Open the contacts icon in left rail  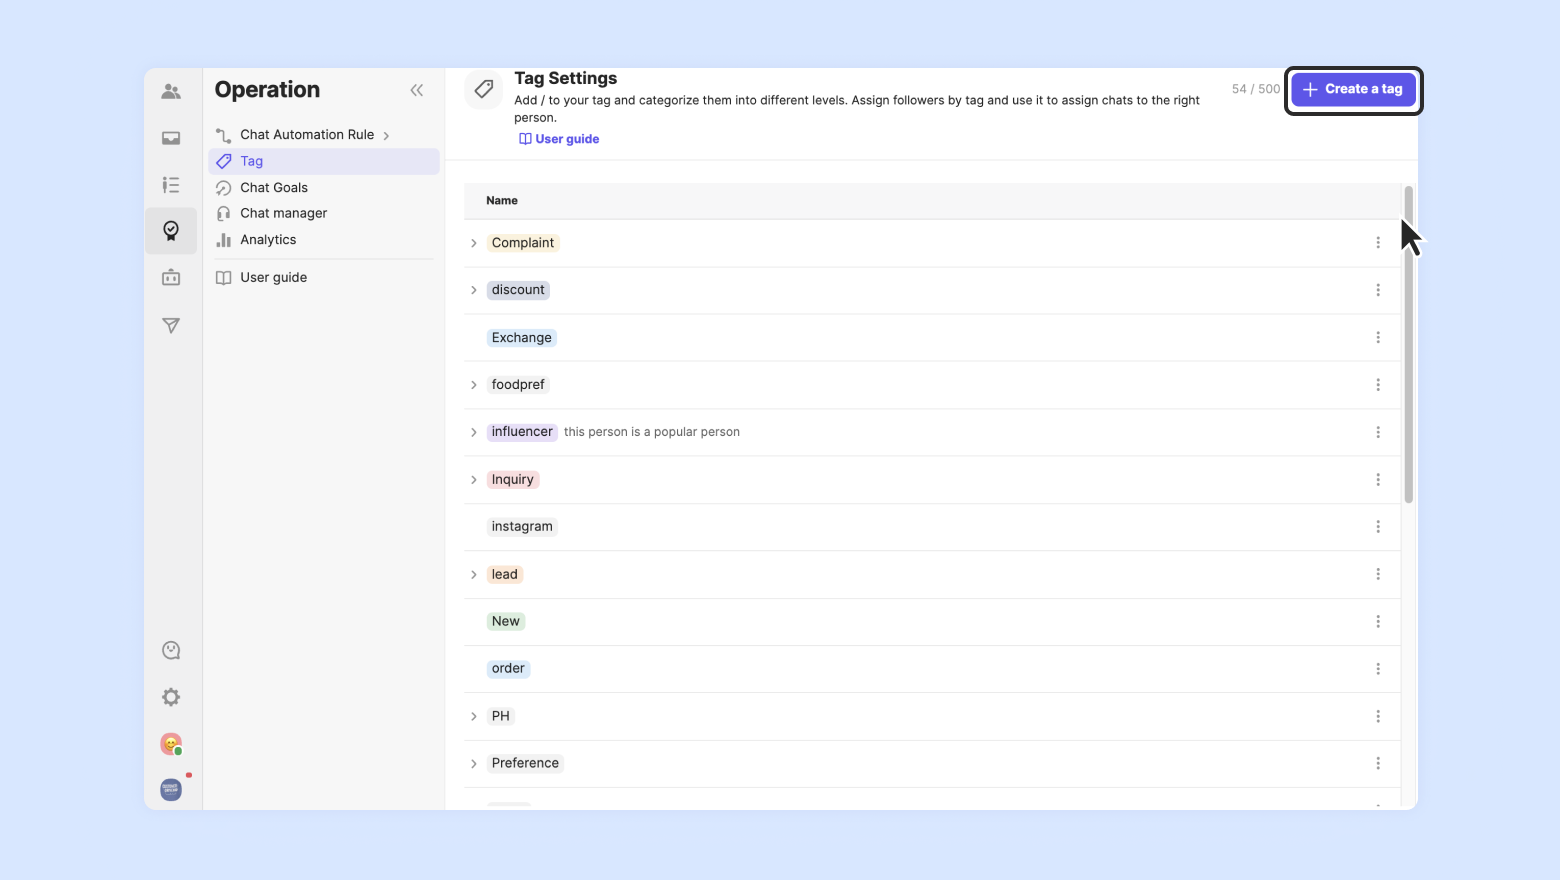click(x=171, y=92)
